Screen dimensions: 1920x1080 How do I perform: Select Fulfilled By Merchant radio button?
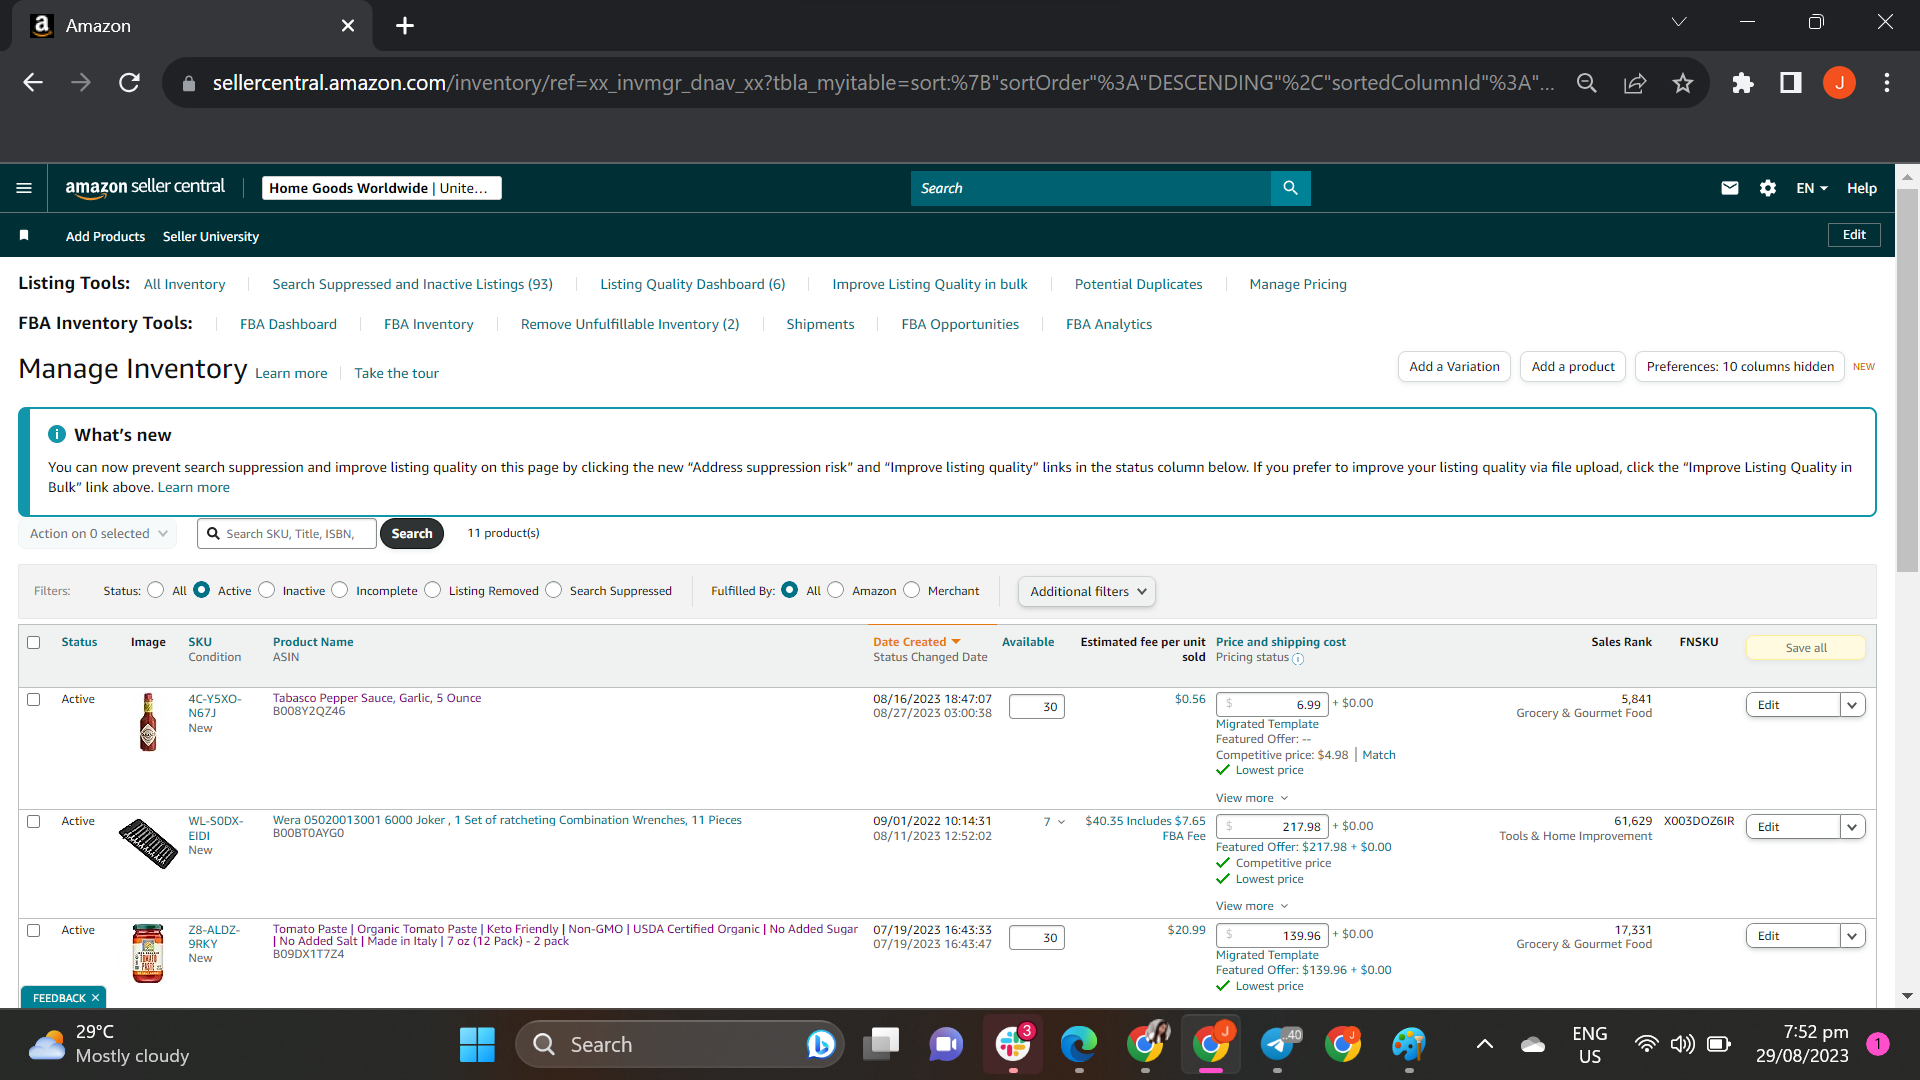coord(912,590)
